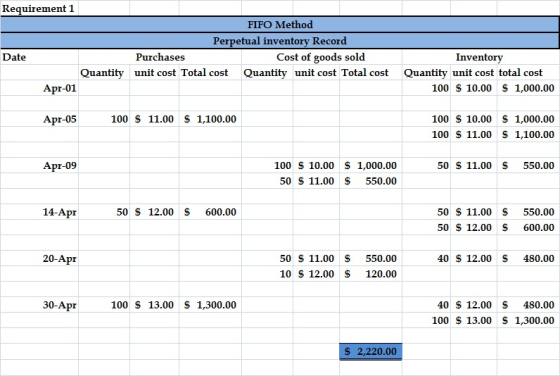Select 'Perpetual inventory Record' title cell
The width and height of the screenshot is (560, 376).
tap(280, 41)
